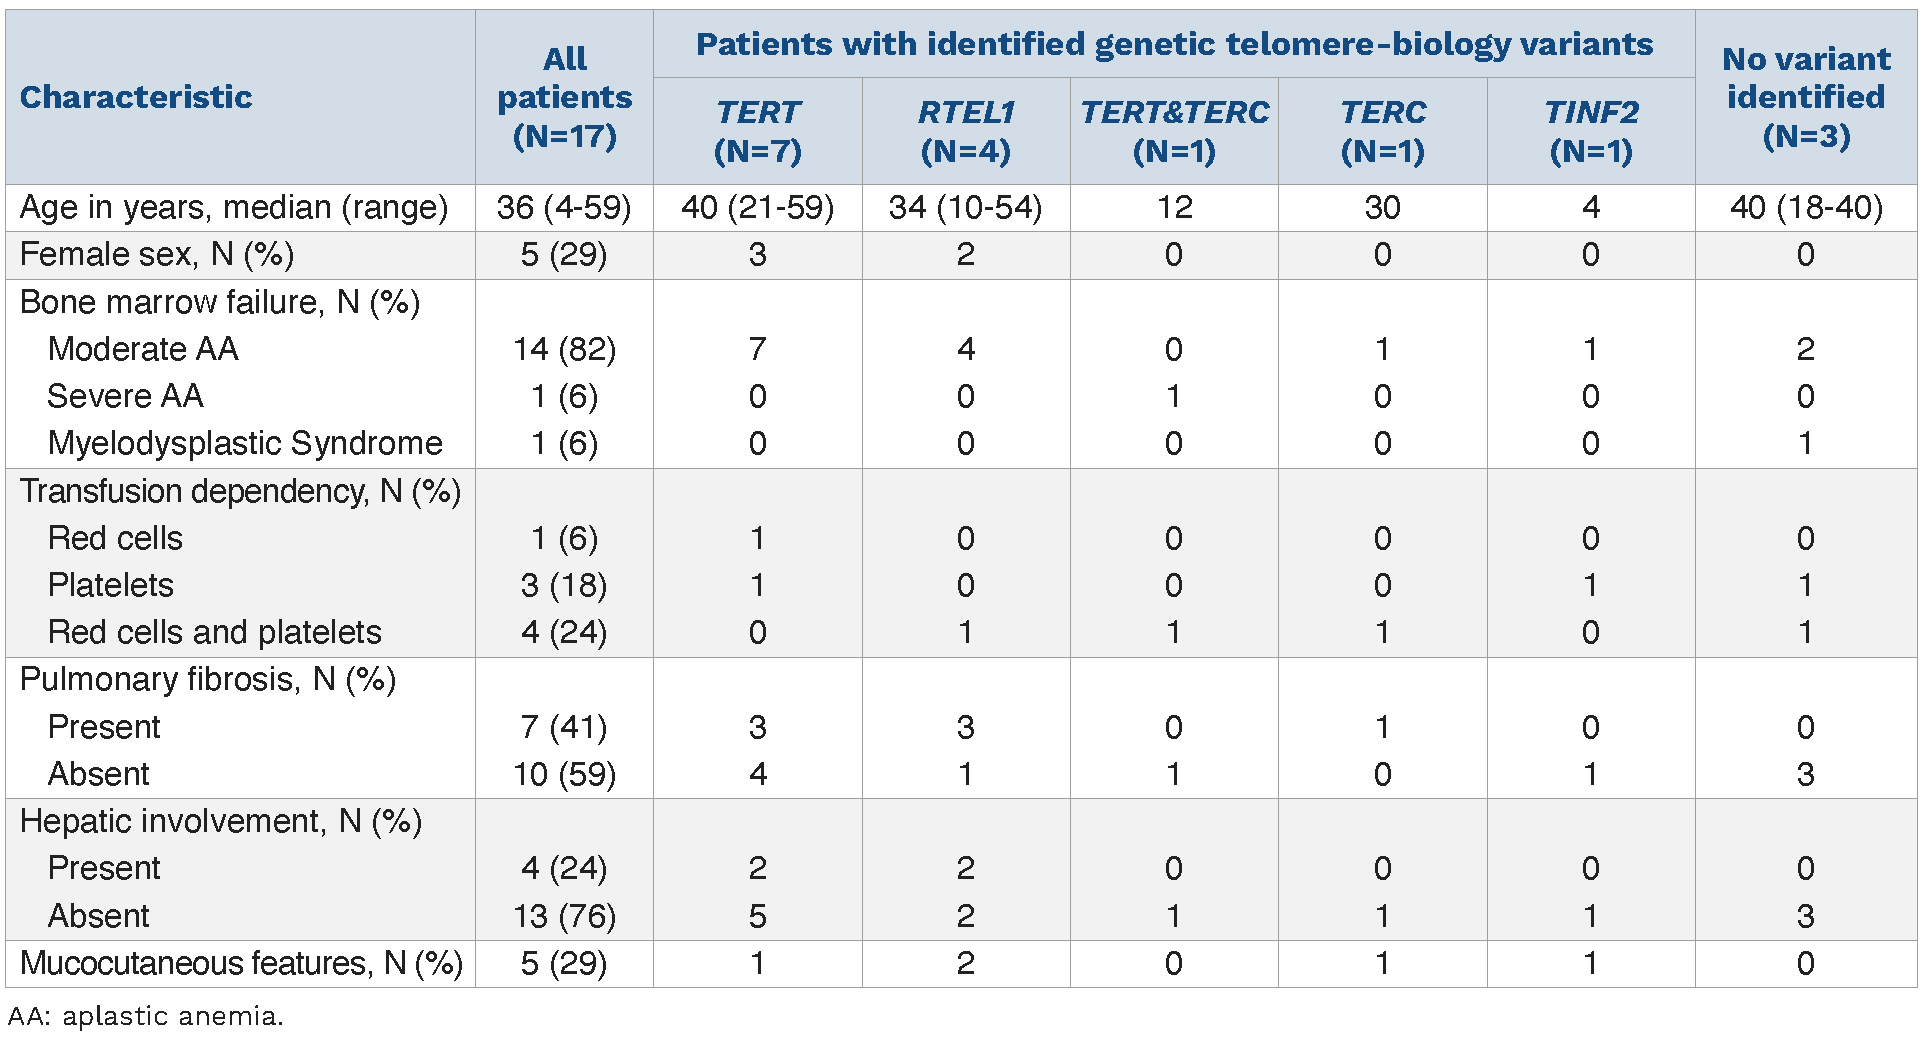
Task: Click the Red cells and platelets row label
Action: tap(214, 632)
